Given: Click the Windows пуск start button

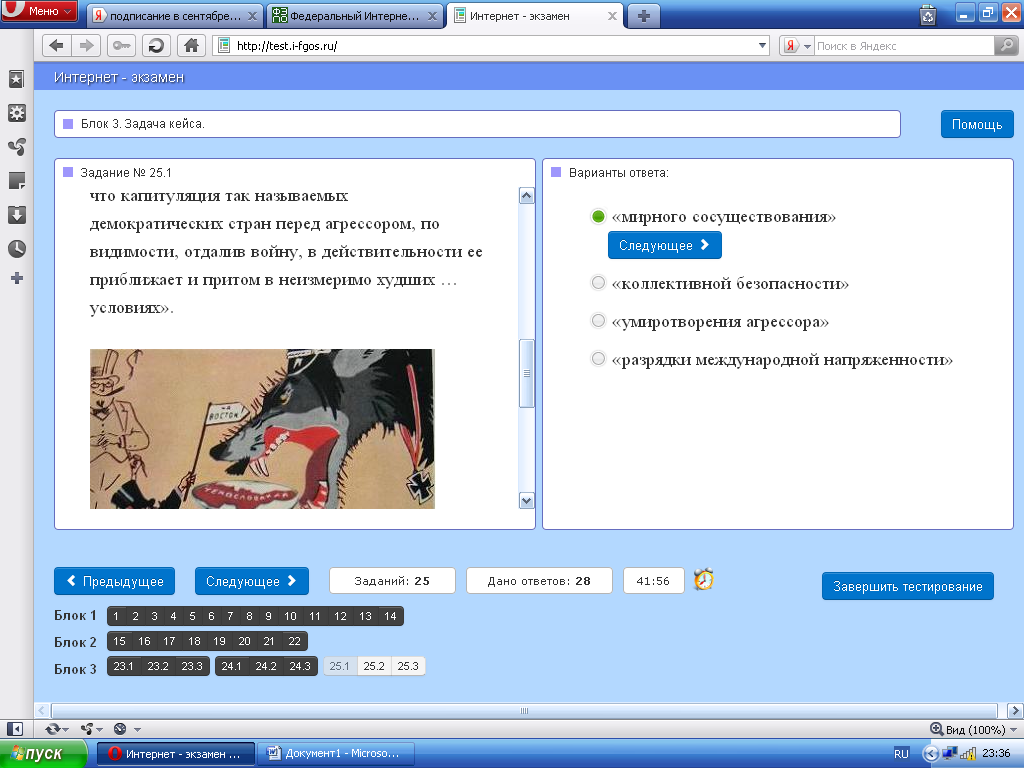Looking at the screenshot, I should pos(43,754).
